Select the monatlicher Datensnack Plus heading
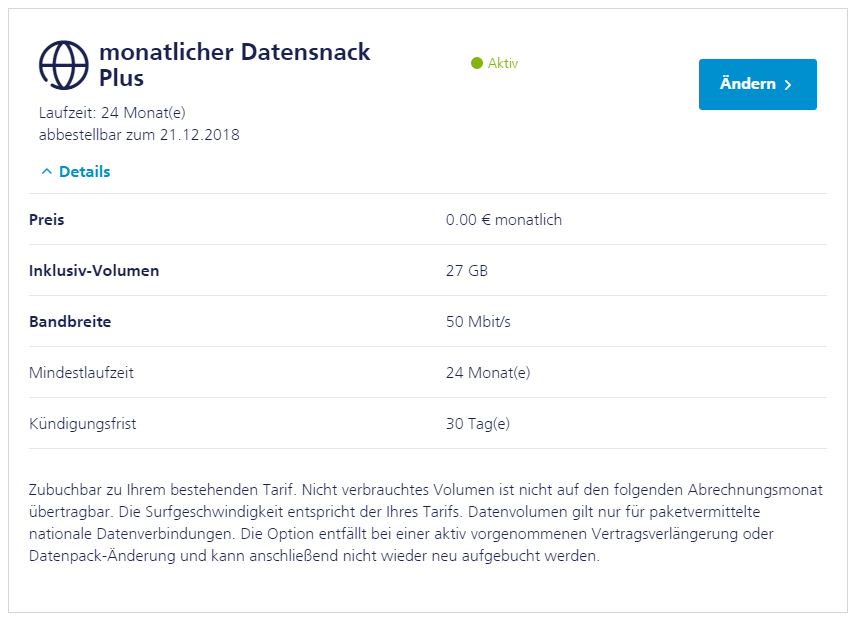 235,65
